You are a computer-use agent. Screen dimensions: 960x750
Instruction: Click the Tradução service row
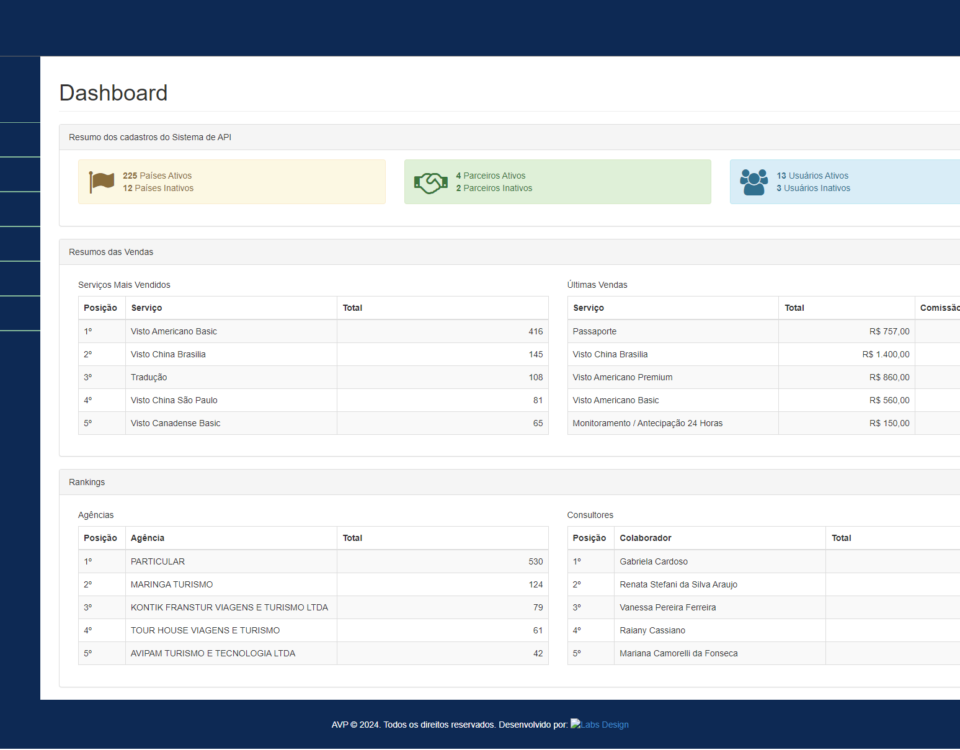pyautogui.click(x=313, y=377)
